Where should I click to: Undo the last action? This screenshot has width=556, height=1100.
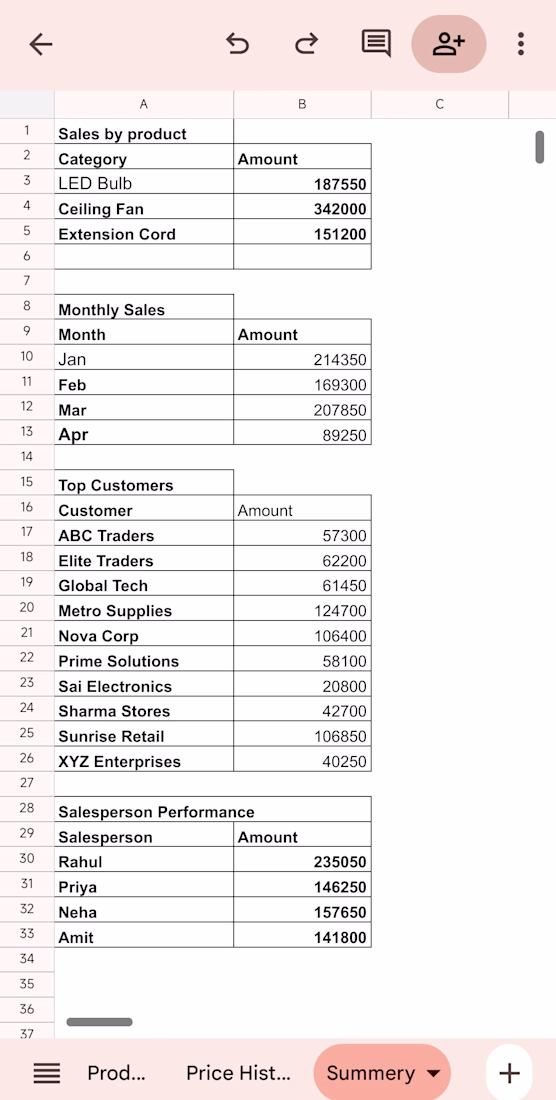[238, 44]
